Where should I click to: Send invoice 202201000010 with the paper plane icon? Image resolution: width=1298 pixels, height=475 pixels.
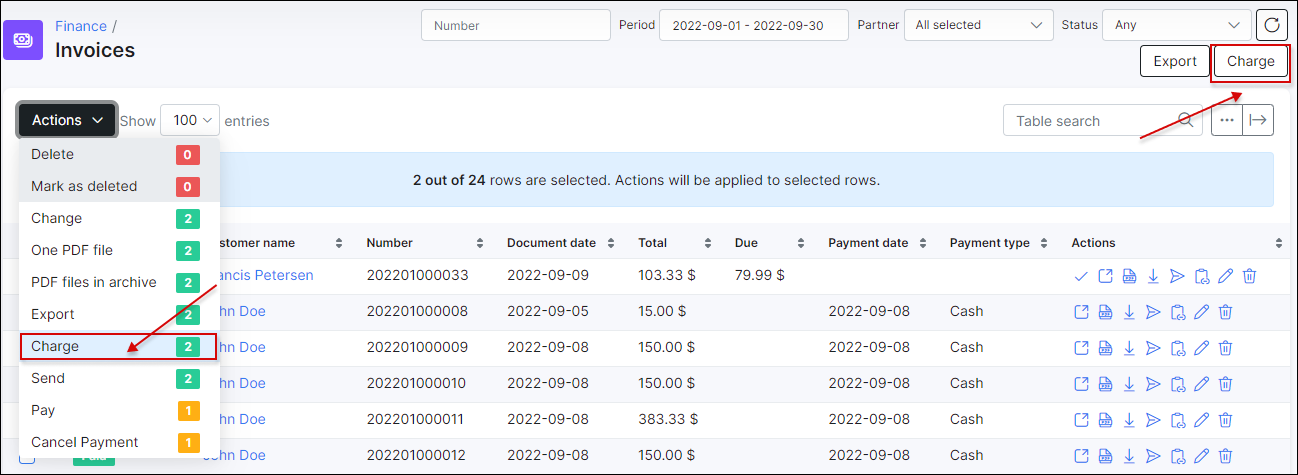(x=1152, y=384)
